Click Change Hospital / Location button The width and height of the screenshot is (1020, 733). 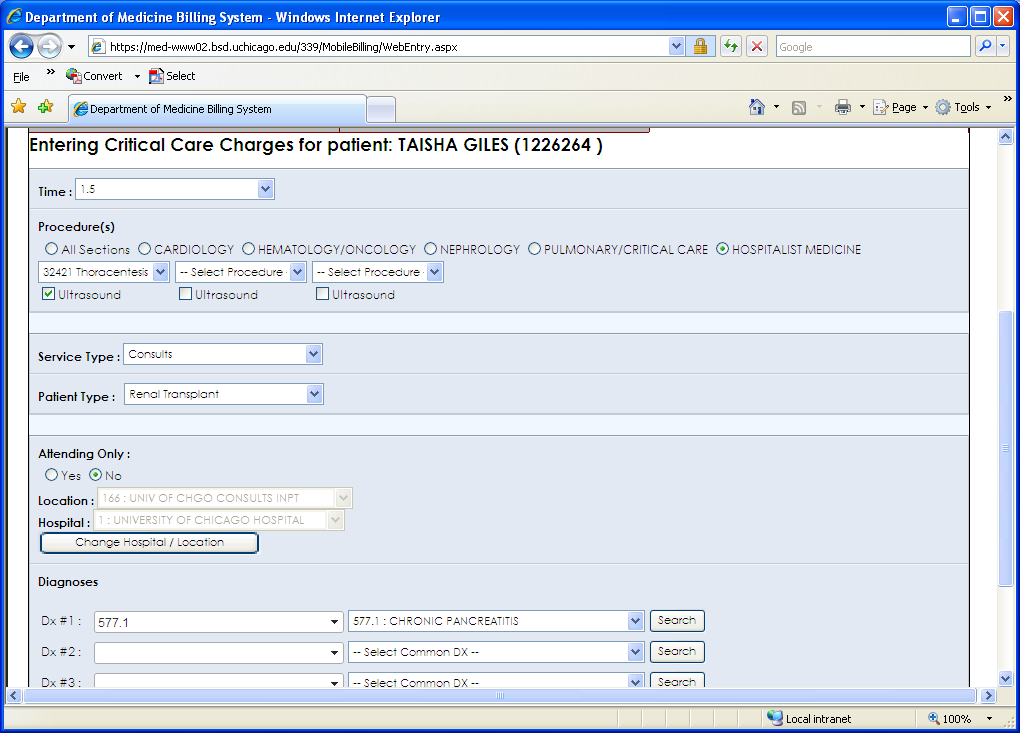click(149, 542)
